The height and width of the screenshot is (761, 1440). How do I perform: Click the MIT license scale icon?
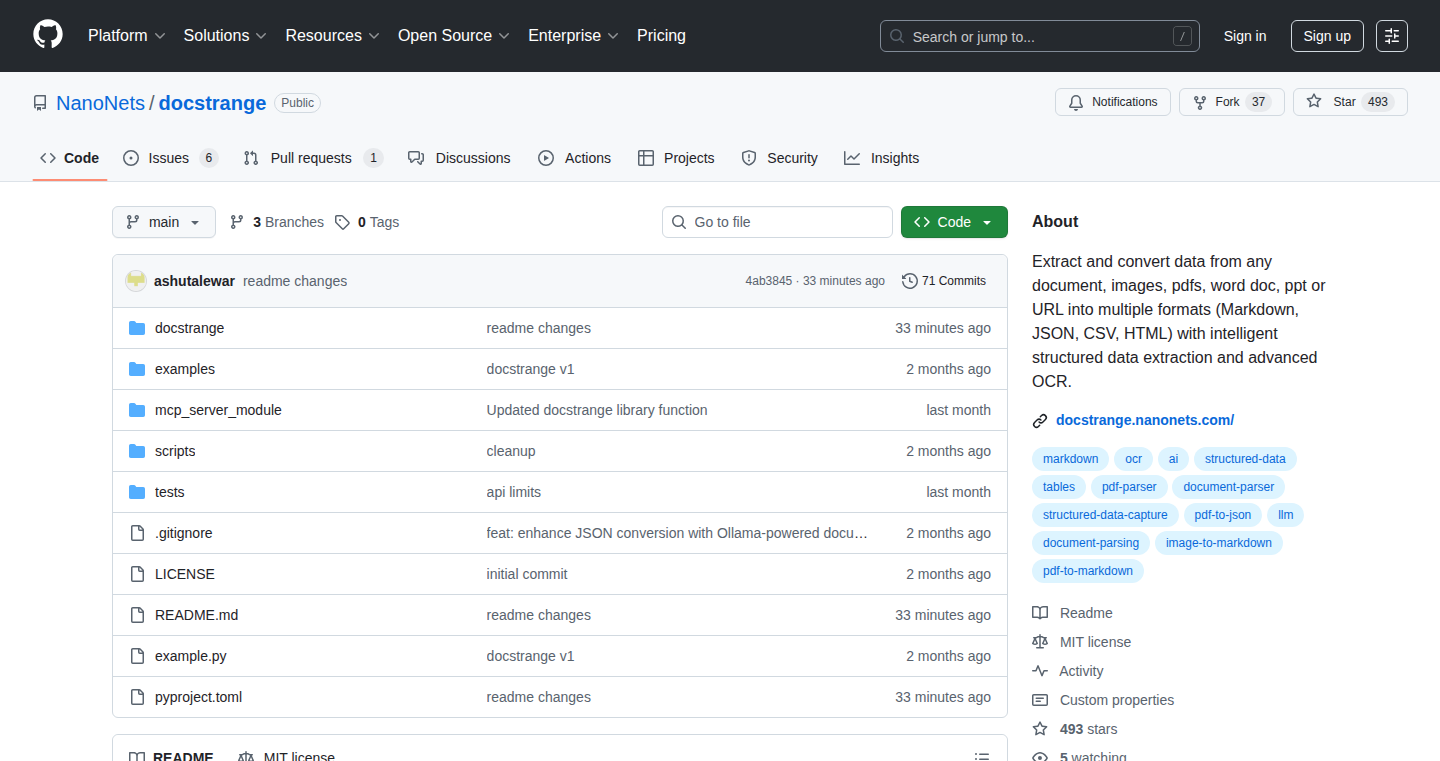[x=1040, y=642]
